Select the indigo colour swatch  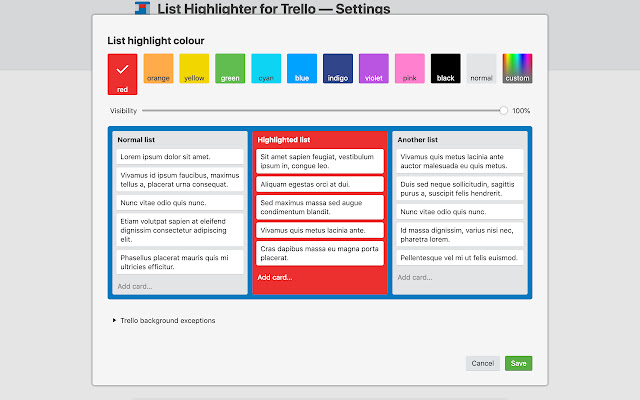tap(338, 69)
